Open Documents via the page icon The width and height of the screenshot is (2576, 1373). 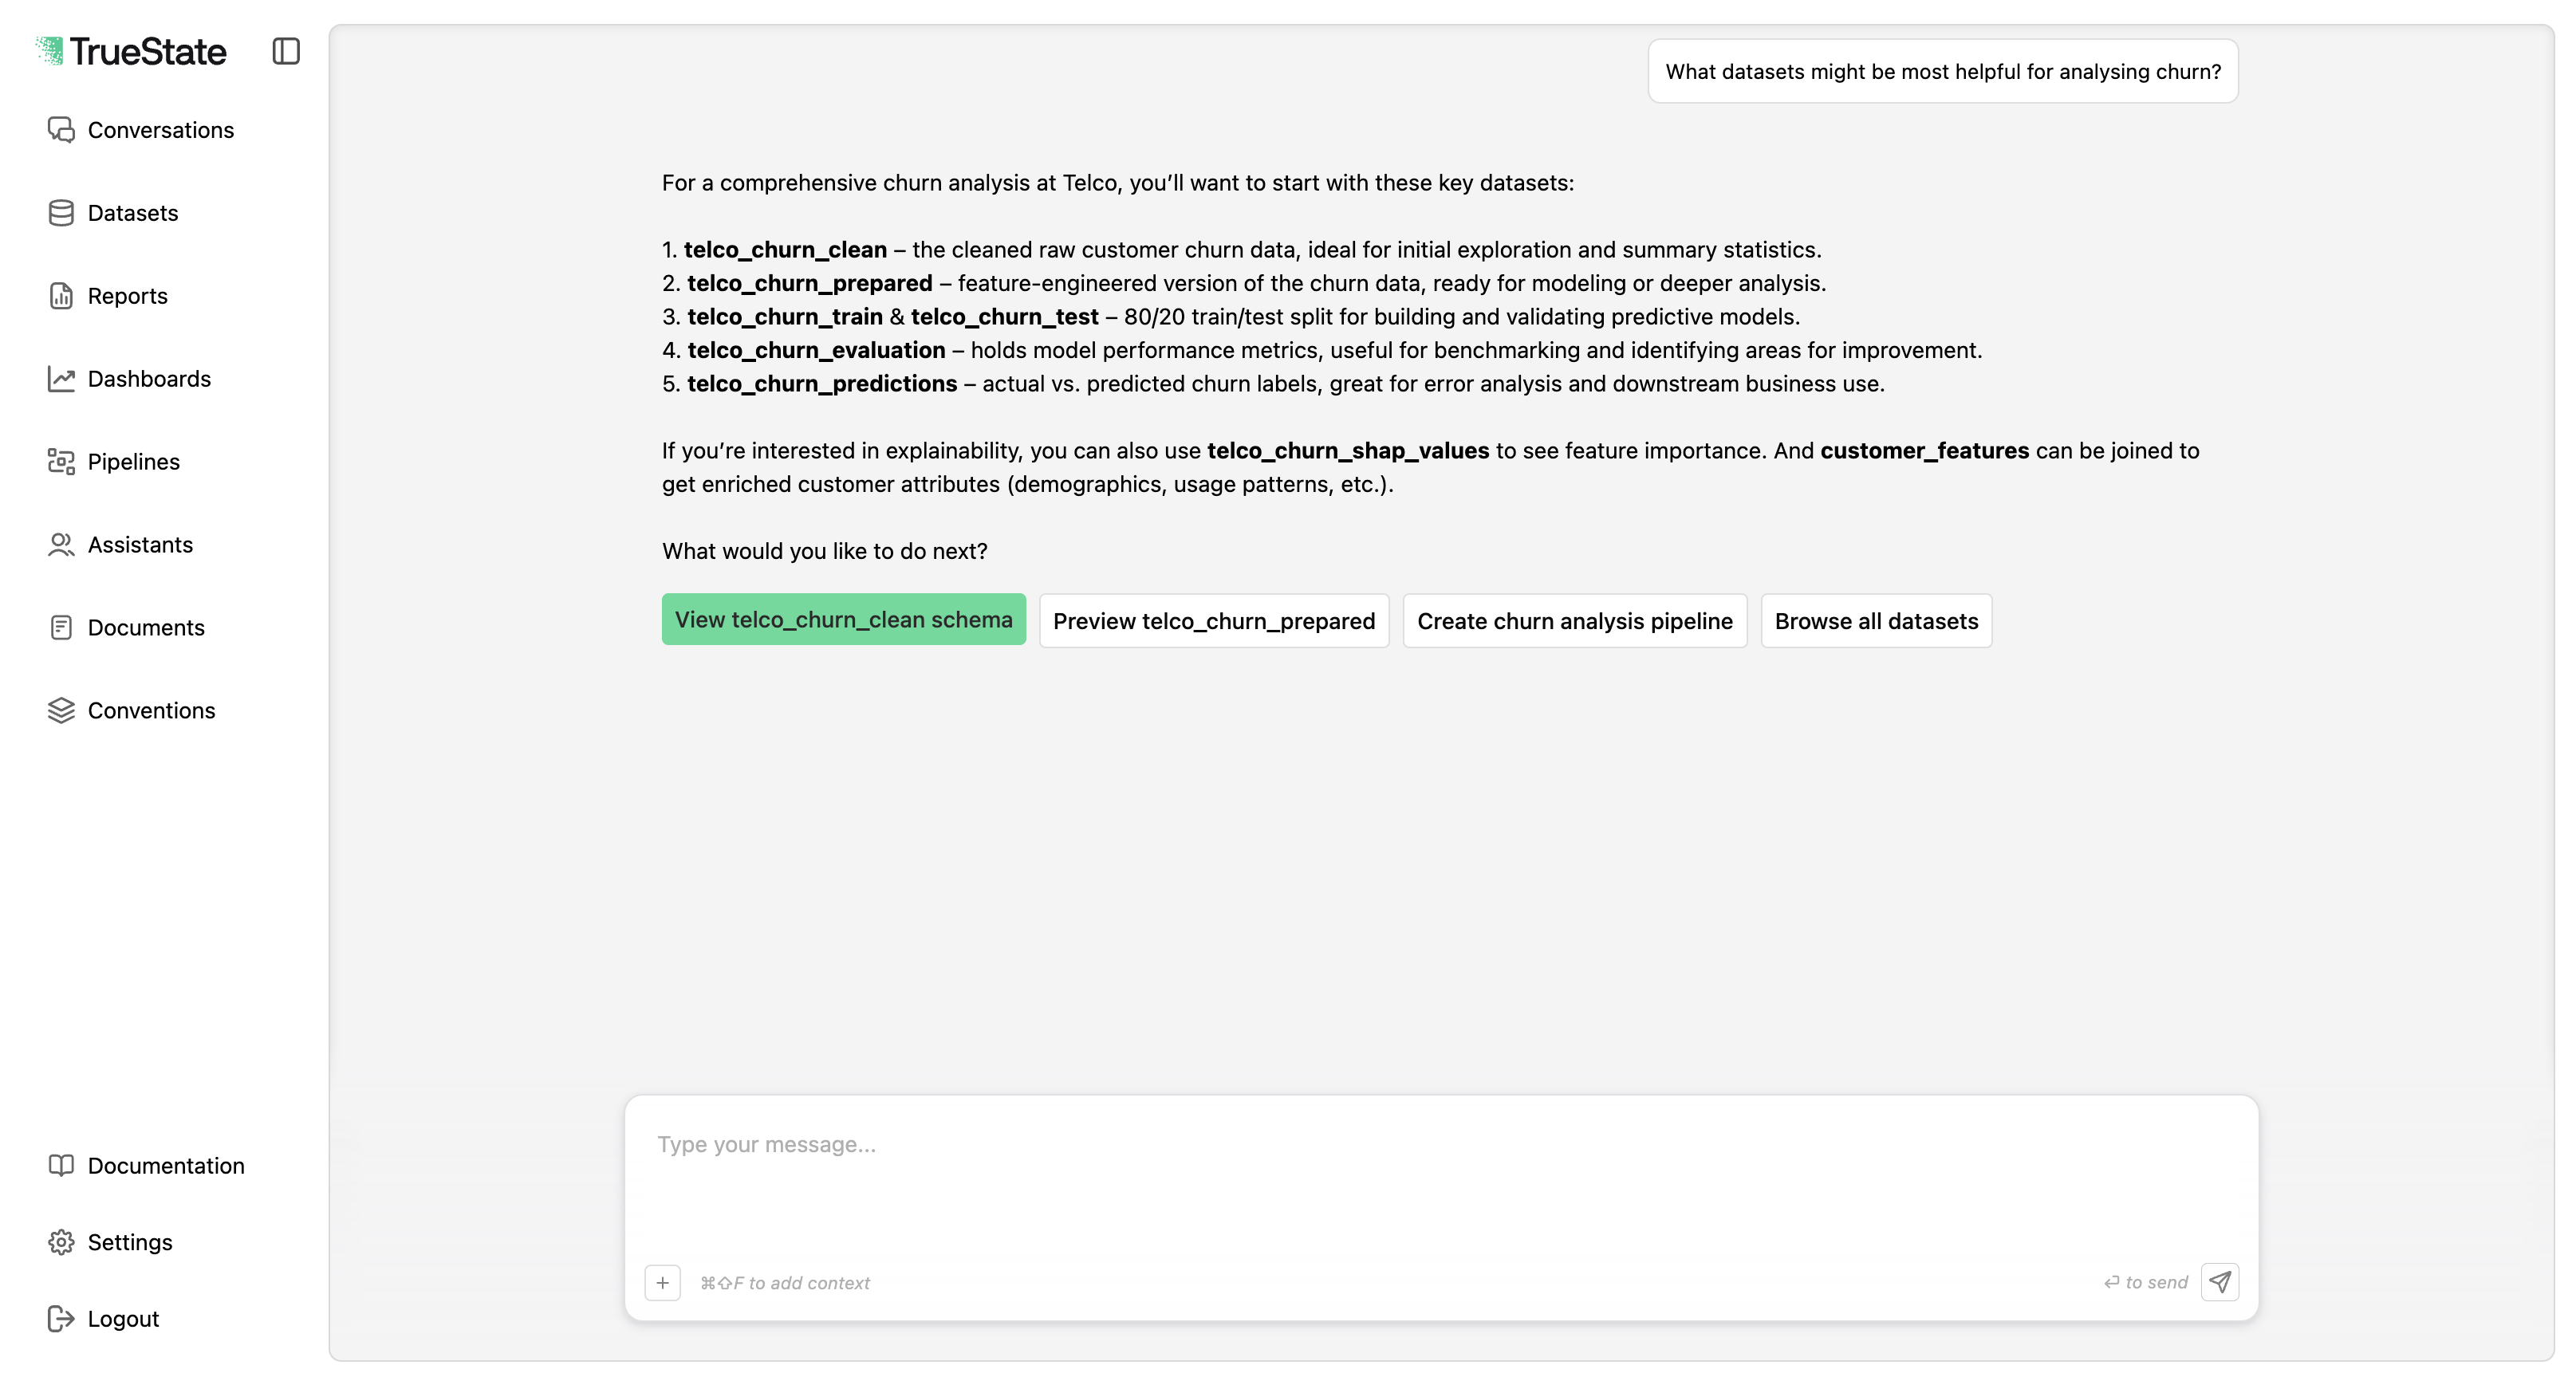(61, 627)
